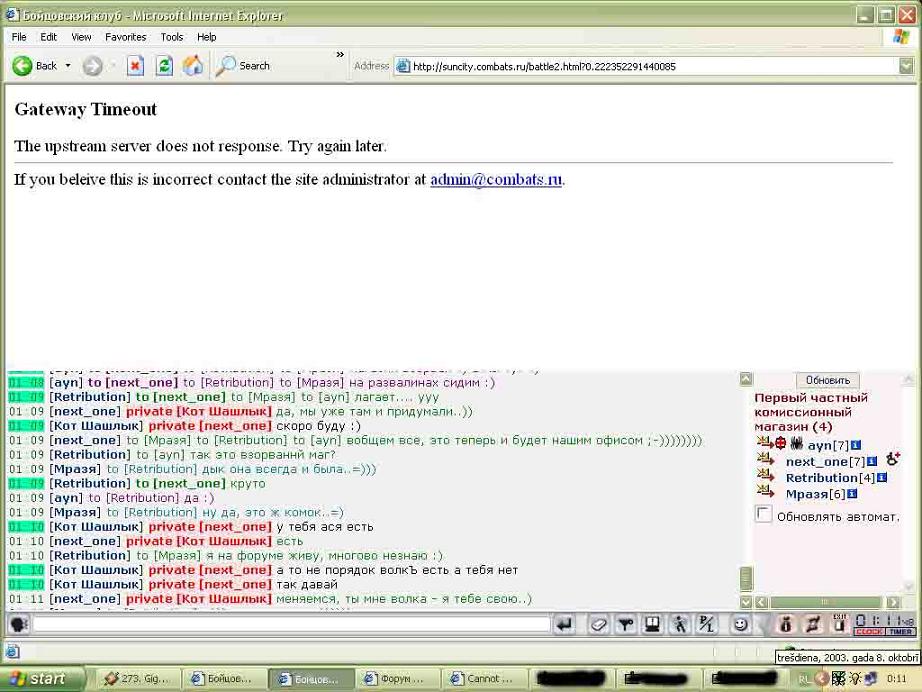Click user list horizontal scroll left arrow
The height and width of the screenshot is (692, 922).
click(761, 602)
